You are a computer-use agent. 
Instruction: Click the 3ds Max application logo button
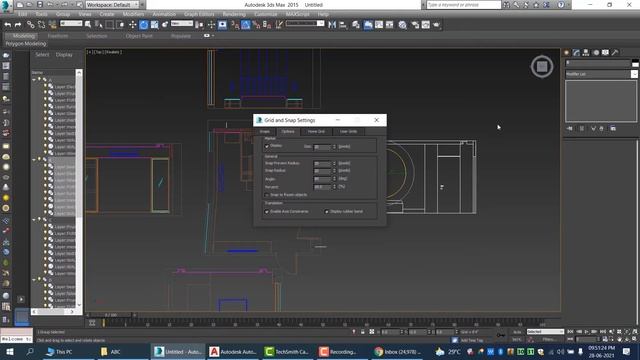pos(6,5)
